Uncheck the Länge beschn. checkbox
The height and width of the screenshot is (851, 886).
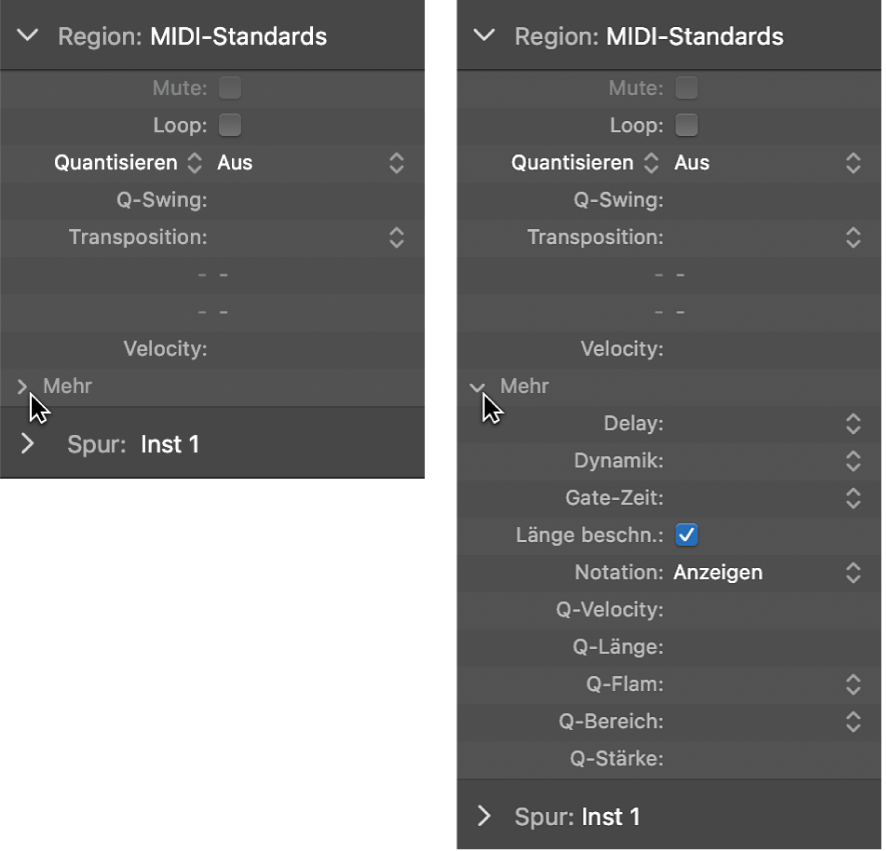click(686, 535)
